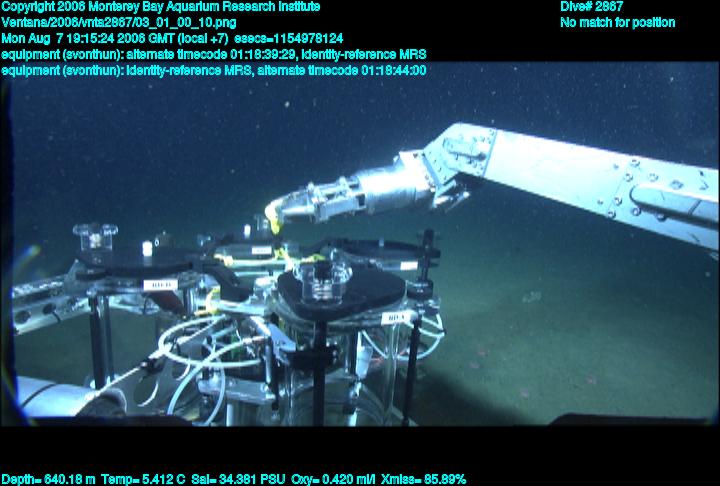Click the 'No match for position' text
This screenshot has width=720, height=486.
617,22
